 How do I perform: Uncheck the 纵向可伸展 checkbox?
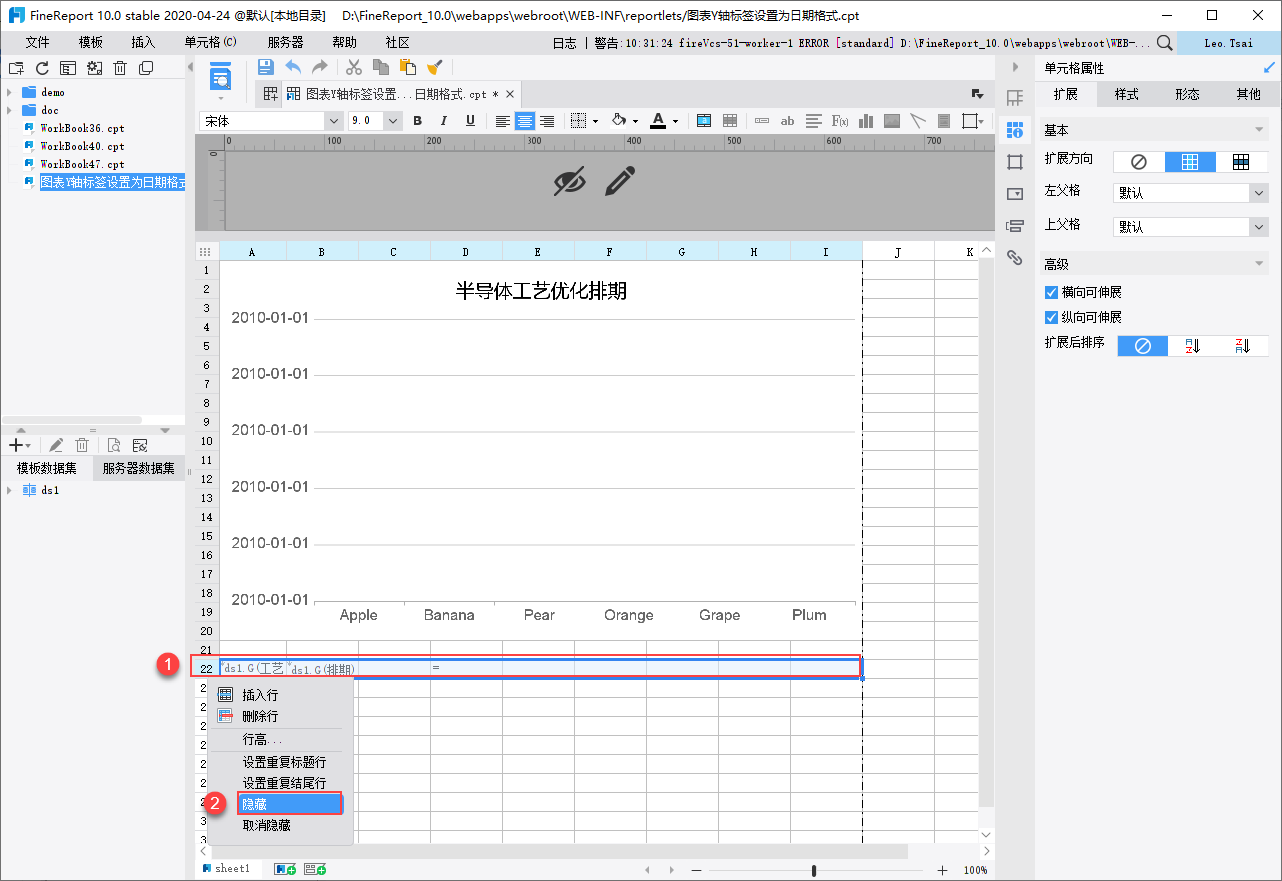pos(1051,317)
